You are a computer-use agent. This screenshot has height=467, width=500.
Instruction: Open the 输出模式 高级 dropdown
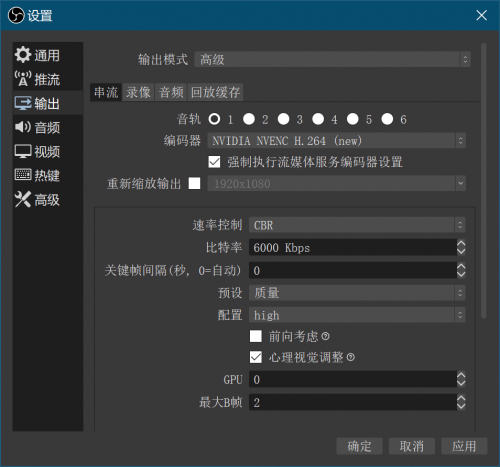pyautogui.click(x=332, y=59)
